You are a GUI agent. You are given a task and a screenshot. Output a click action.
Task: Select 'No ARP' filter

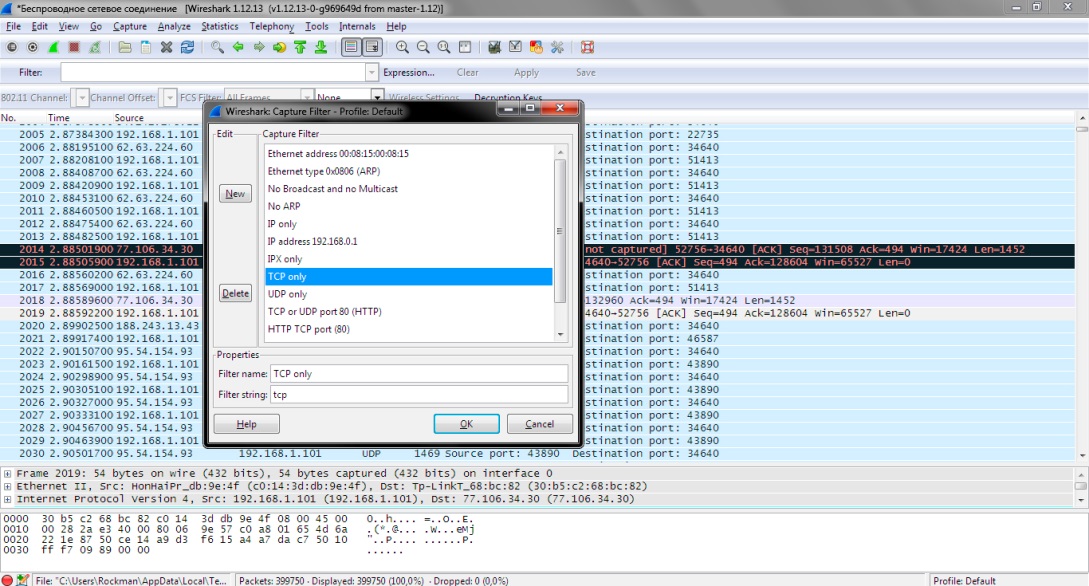pos(409,206)
